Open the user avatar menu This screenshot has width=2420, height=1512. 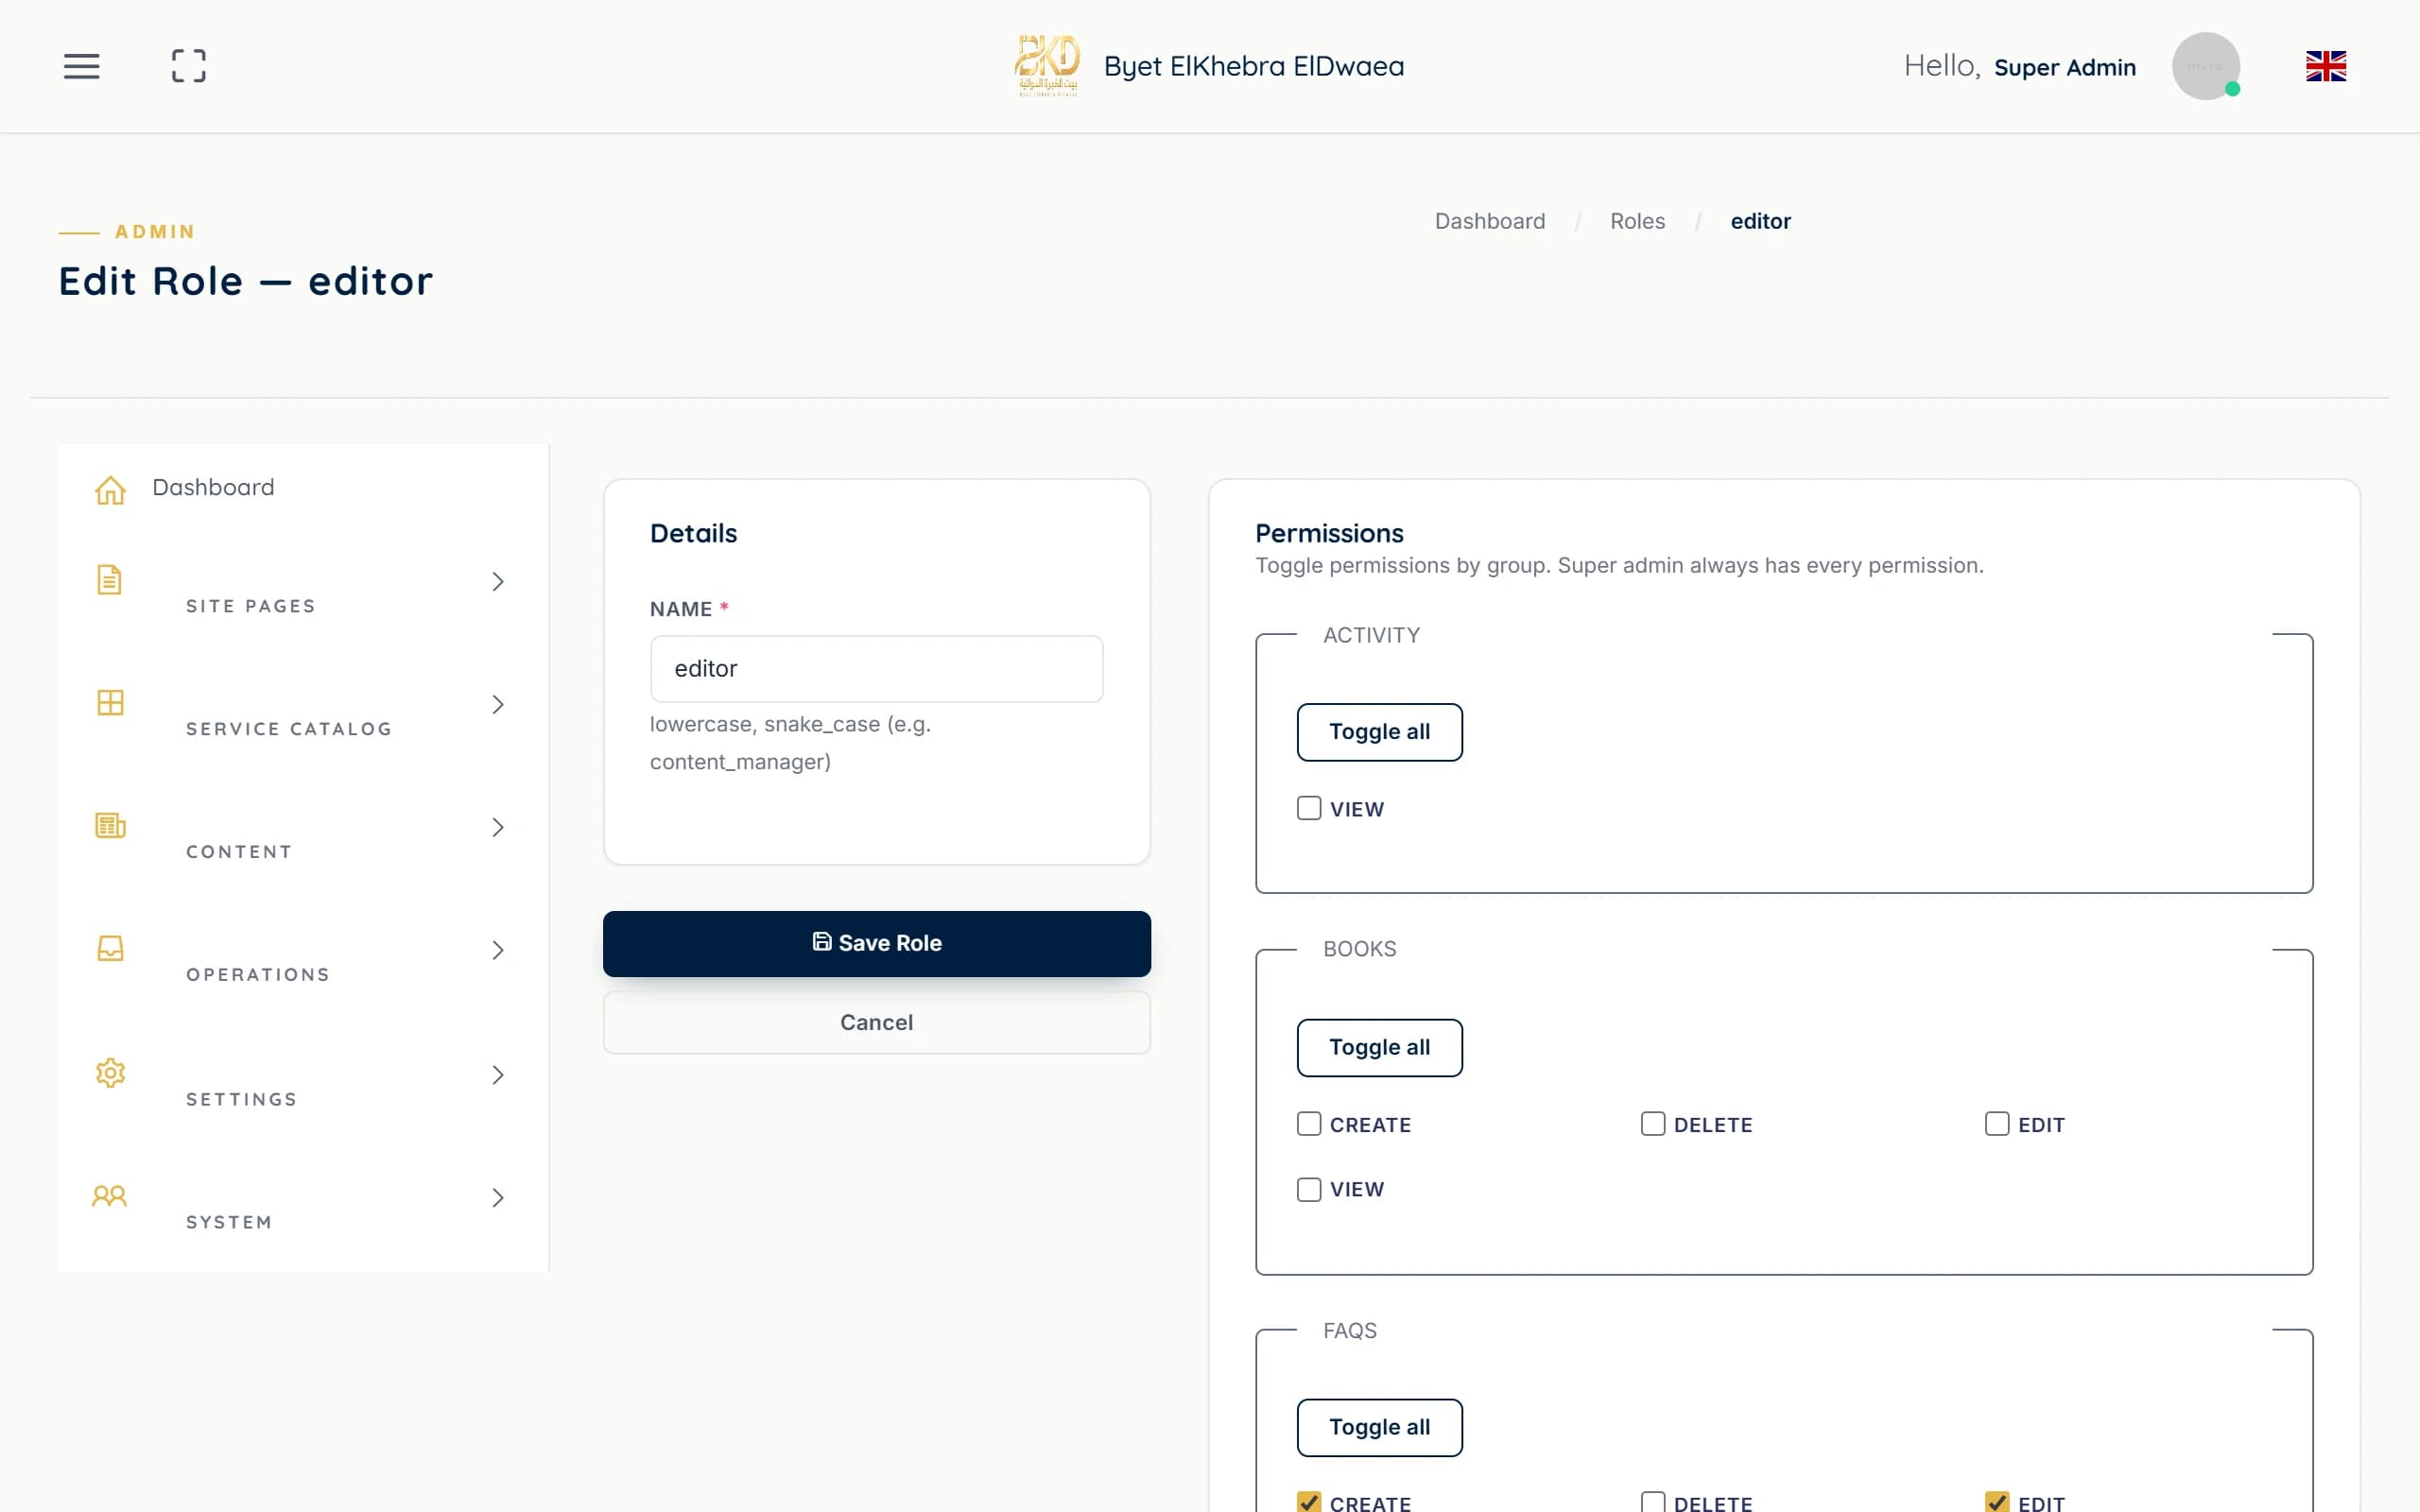tap(2205, 66)
